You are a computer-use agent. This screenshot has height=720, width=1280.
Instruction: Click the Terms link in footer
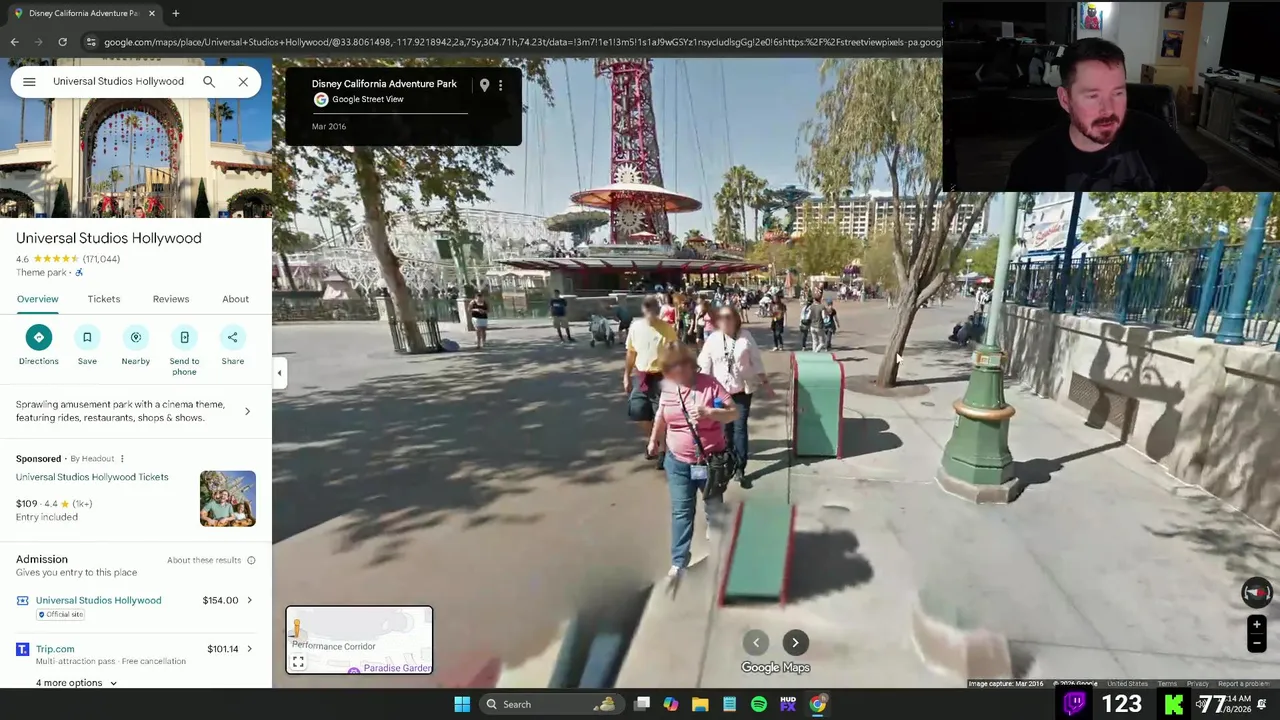point(1167,684)
